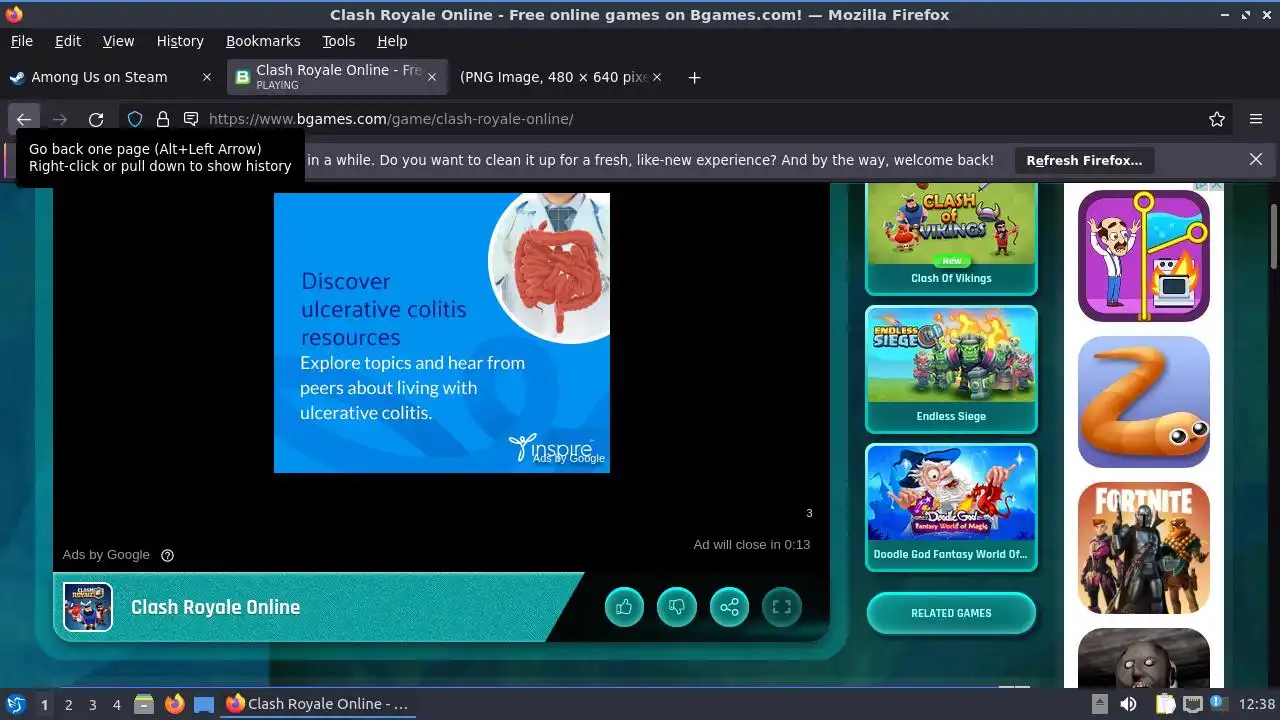Switch to workspace 4
The height and width of the screenshot is (720, 1280).
pos(116,704)
